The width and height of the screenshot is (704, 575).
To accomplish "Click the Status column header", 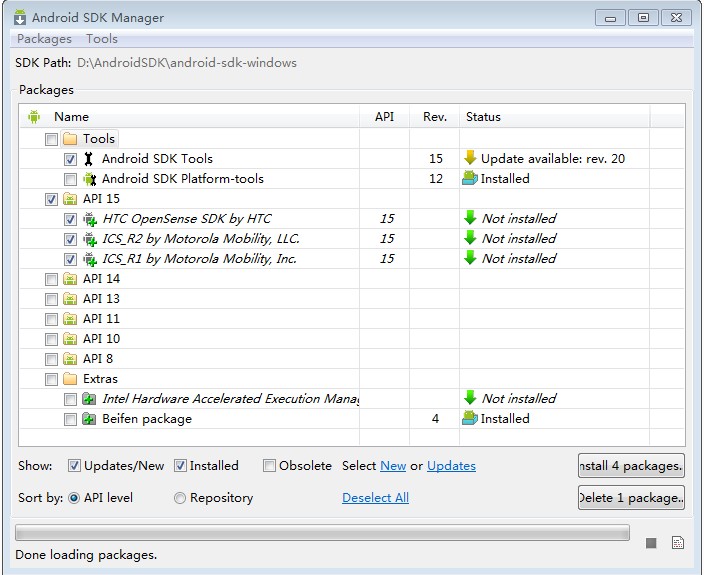I will 554,117.
